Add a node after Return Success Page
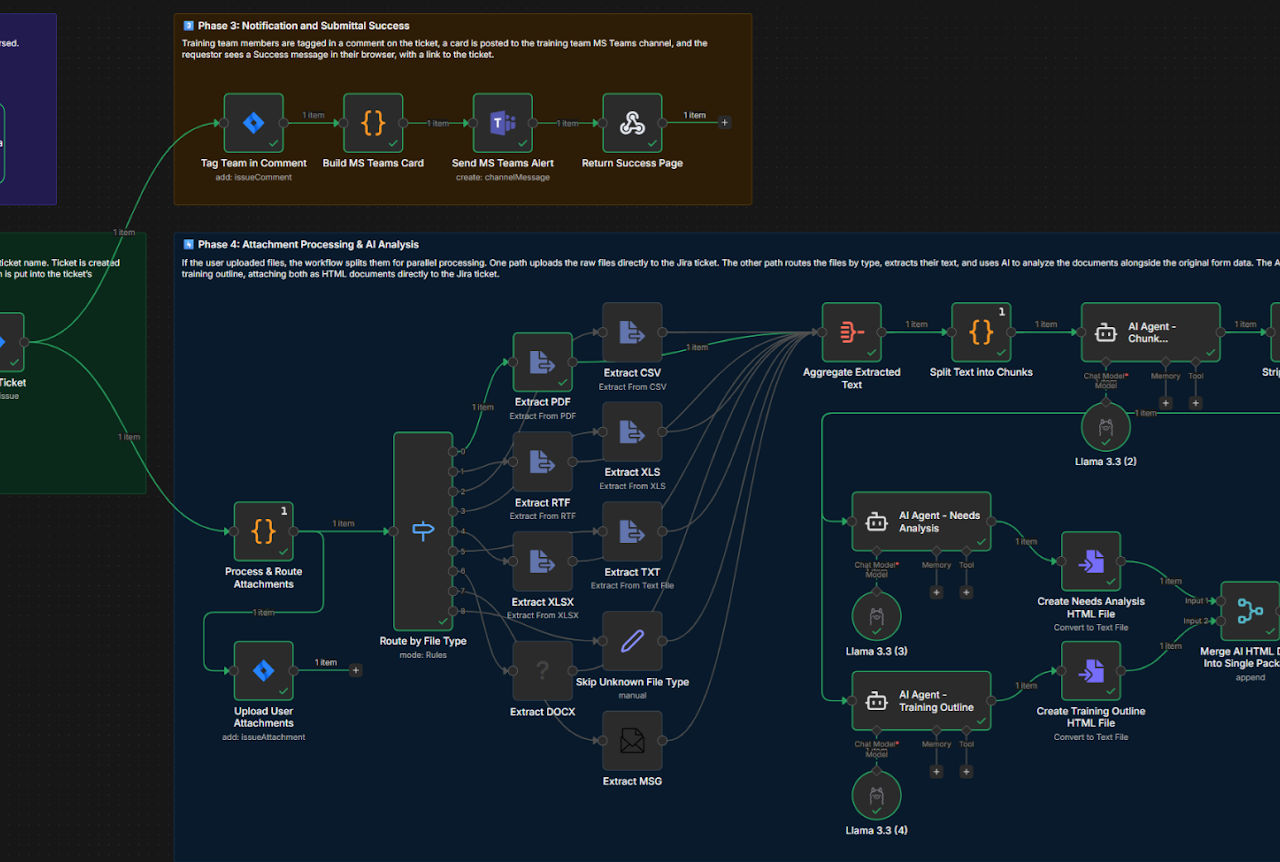Image resolution: width=1280 pixels, height=862 pixels. [x=725, y=123]
